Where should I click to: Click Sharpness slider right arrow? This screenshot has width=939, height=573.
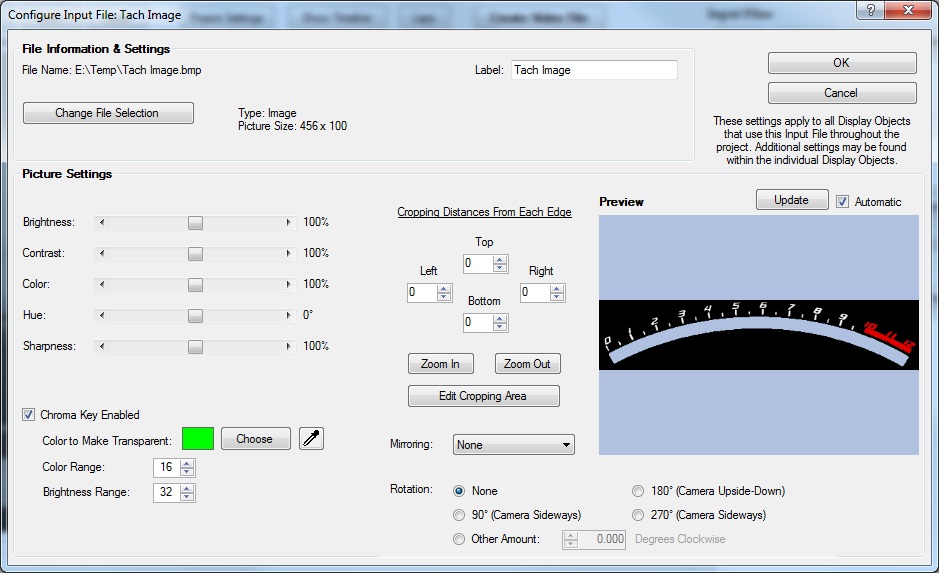point(289,347)
